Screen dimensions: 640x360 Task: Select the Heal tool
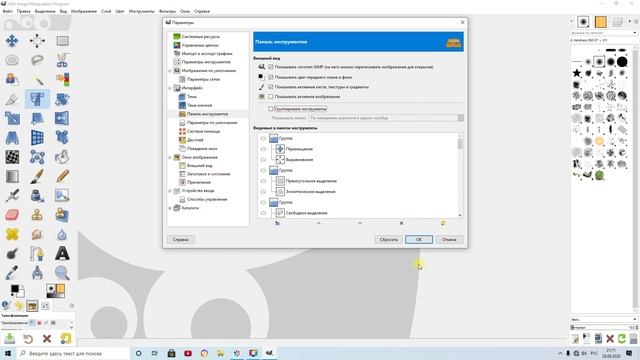pyautogui.click(x=12, y=234)
